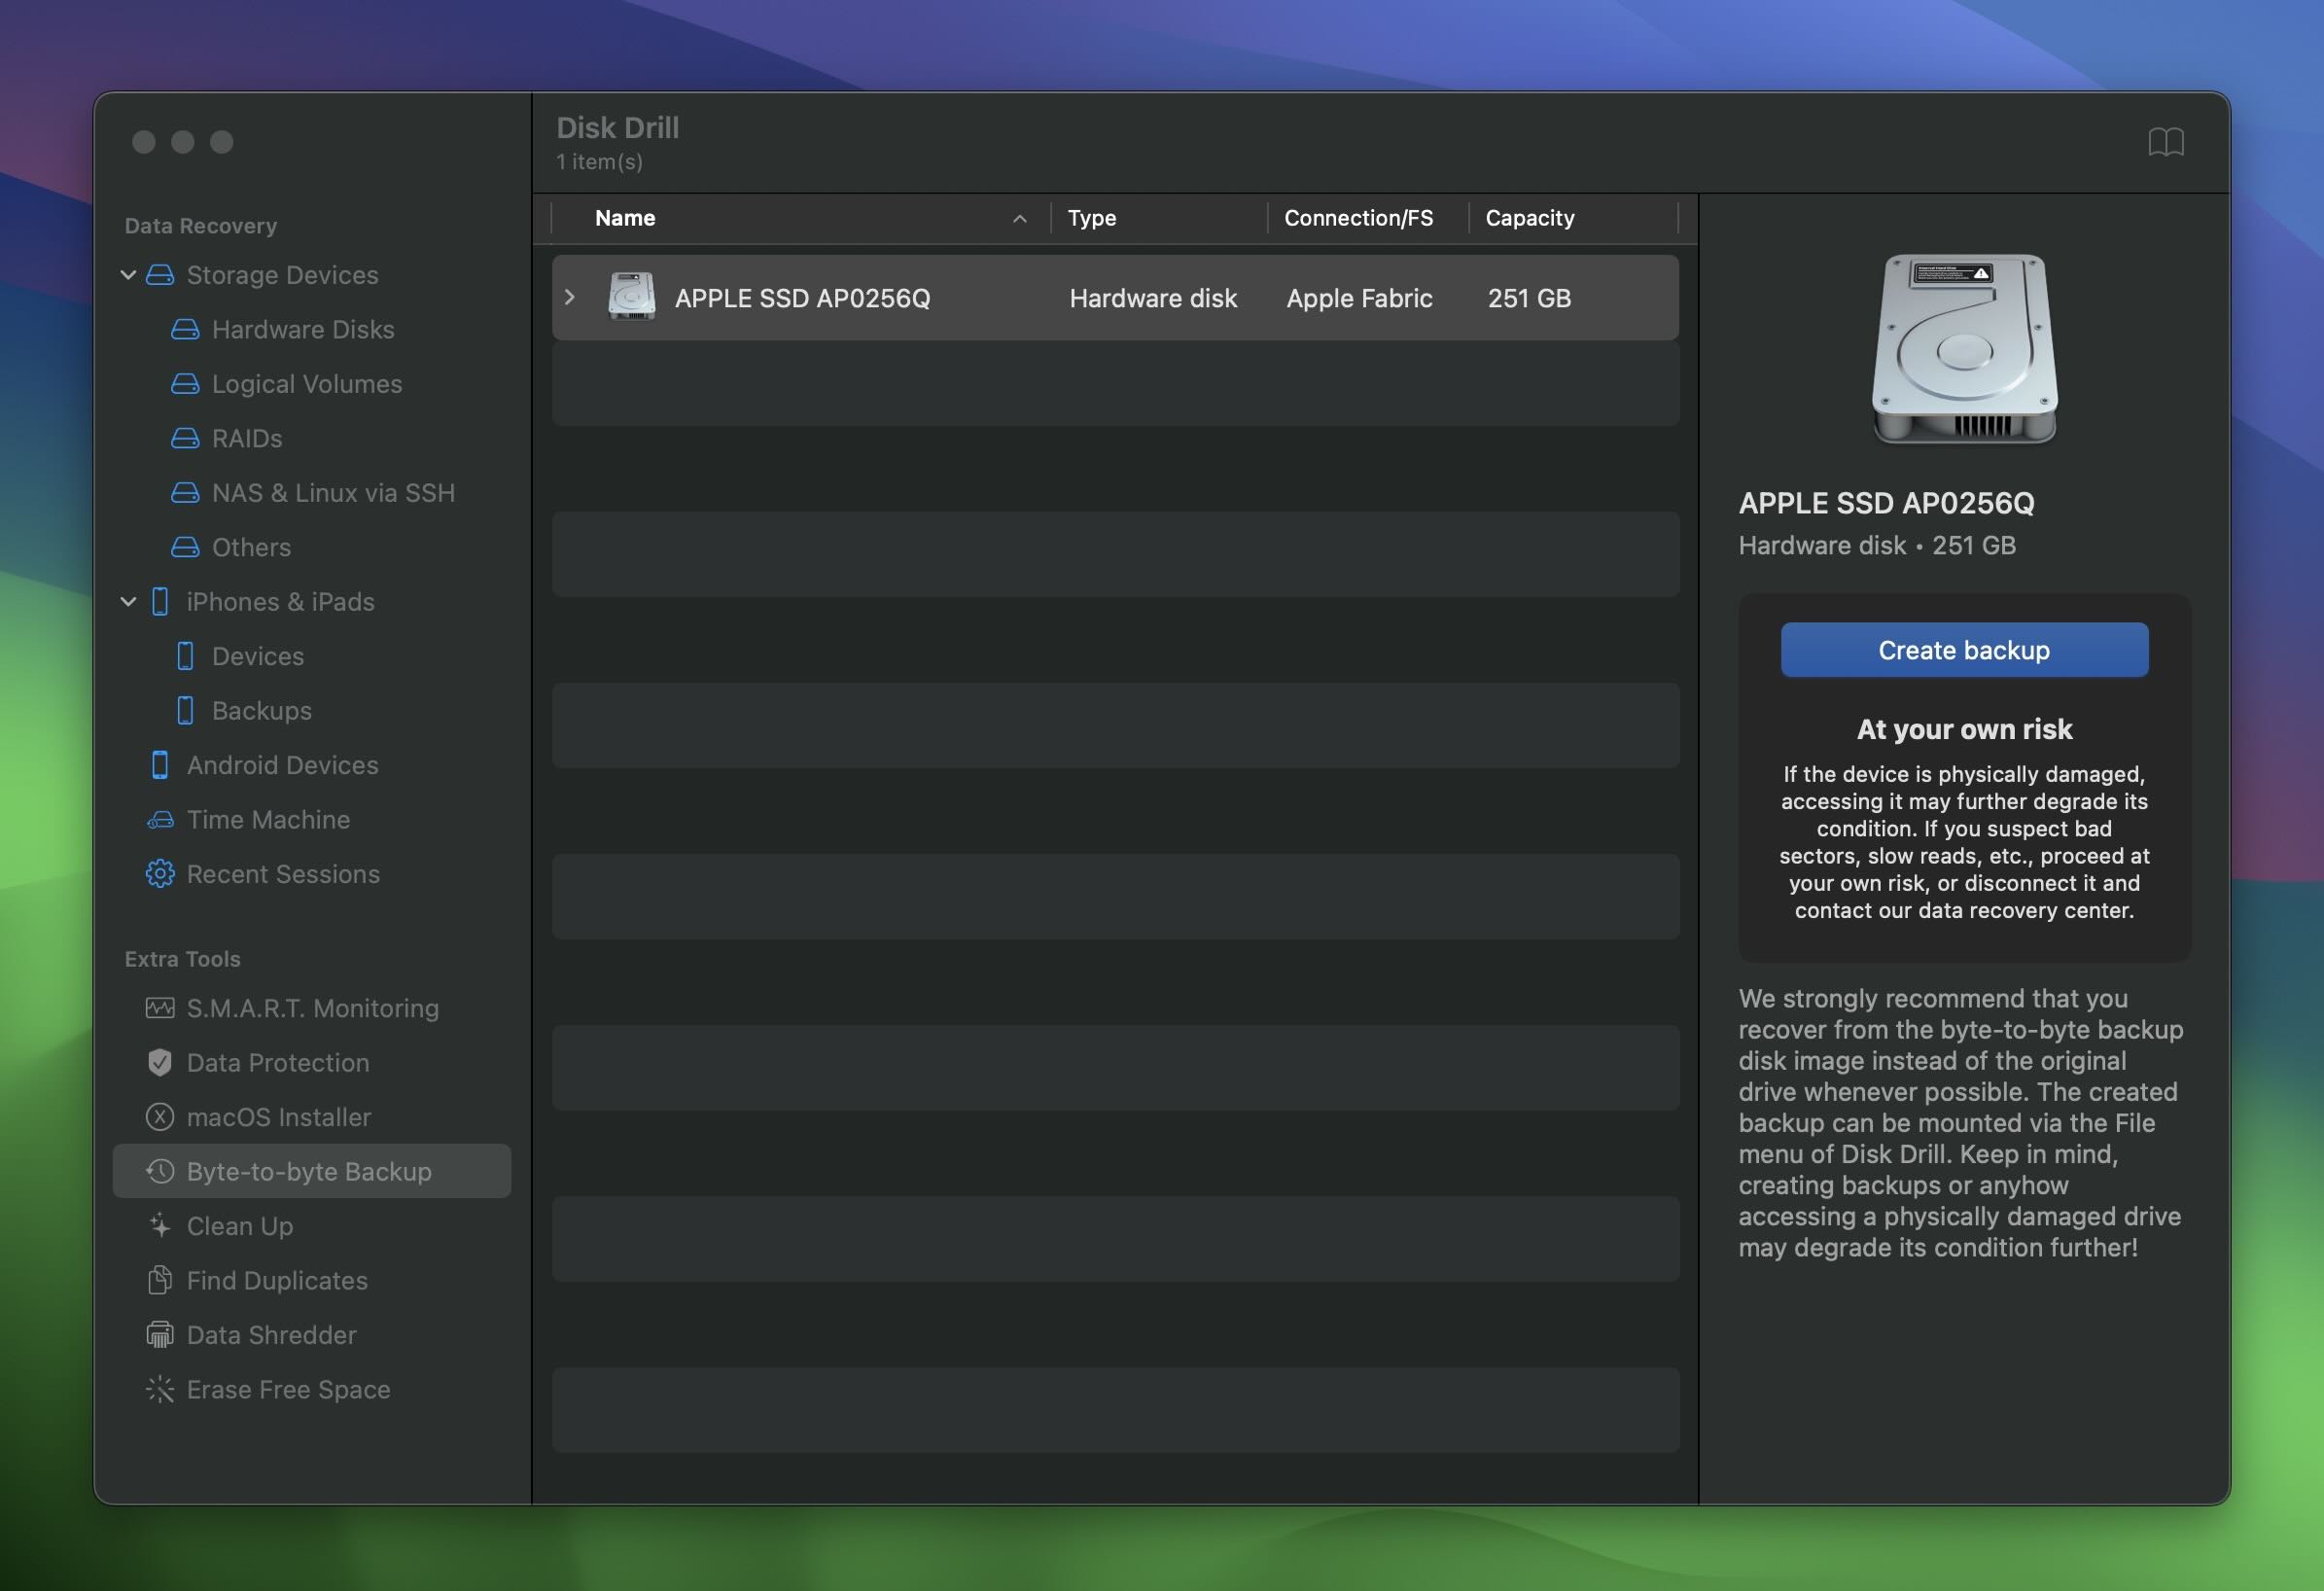Click the Storage Devices drive icon
This screenshot has width=2324, height=1591.
coord(160,275)
